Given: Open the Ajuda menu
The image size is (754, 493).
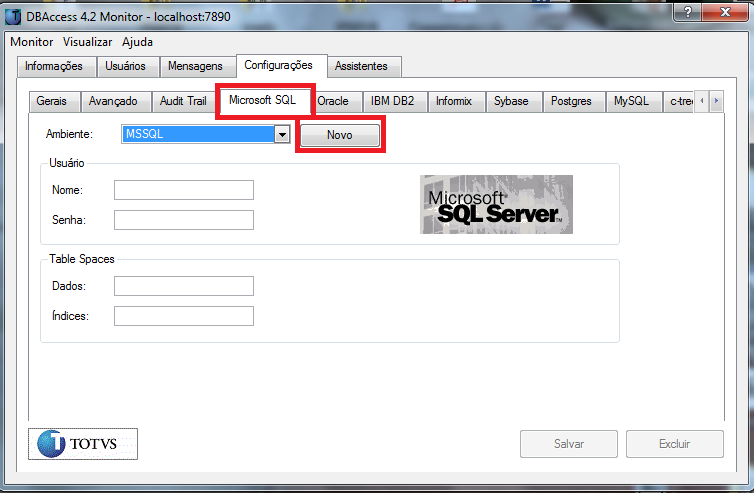Looking at the screenshot, I should [x=138, y=42].
